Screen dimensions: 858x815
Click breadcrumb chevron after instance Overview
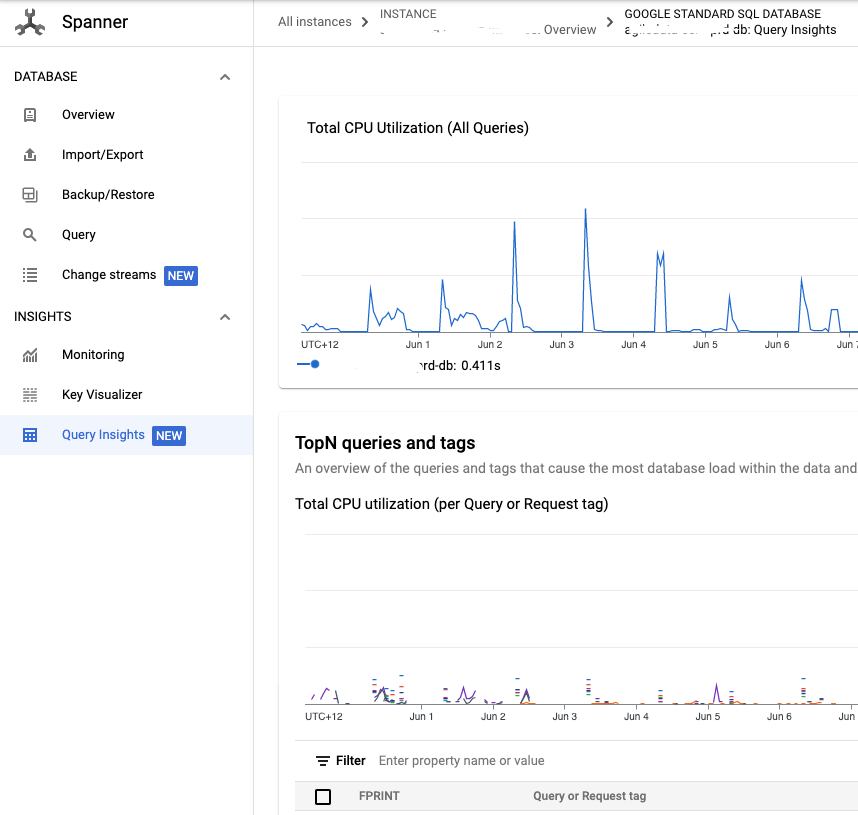point(610,22)
